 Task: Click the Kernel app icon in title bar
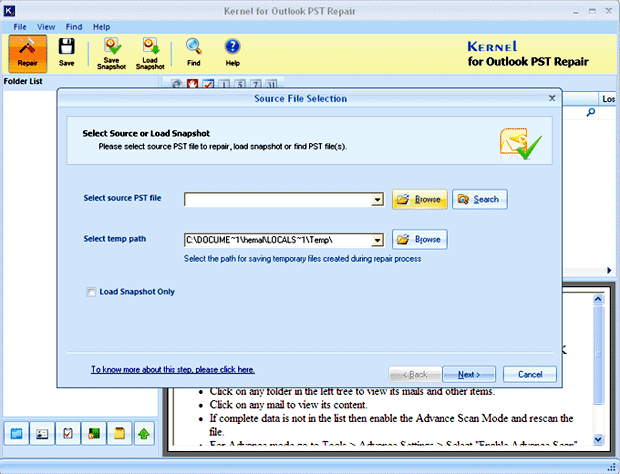pyautogui.click(x=9, y=11)
